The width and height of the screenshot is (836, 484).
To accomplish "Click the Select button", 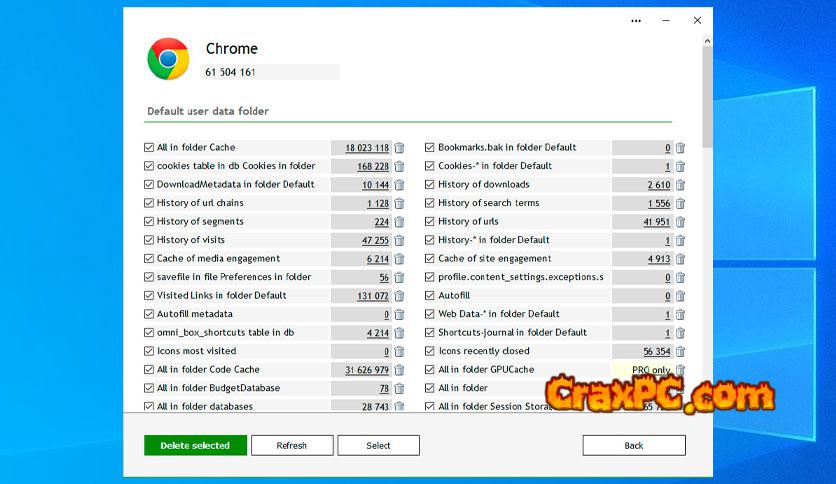I will (378, 445).
